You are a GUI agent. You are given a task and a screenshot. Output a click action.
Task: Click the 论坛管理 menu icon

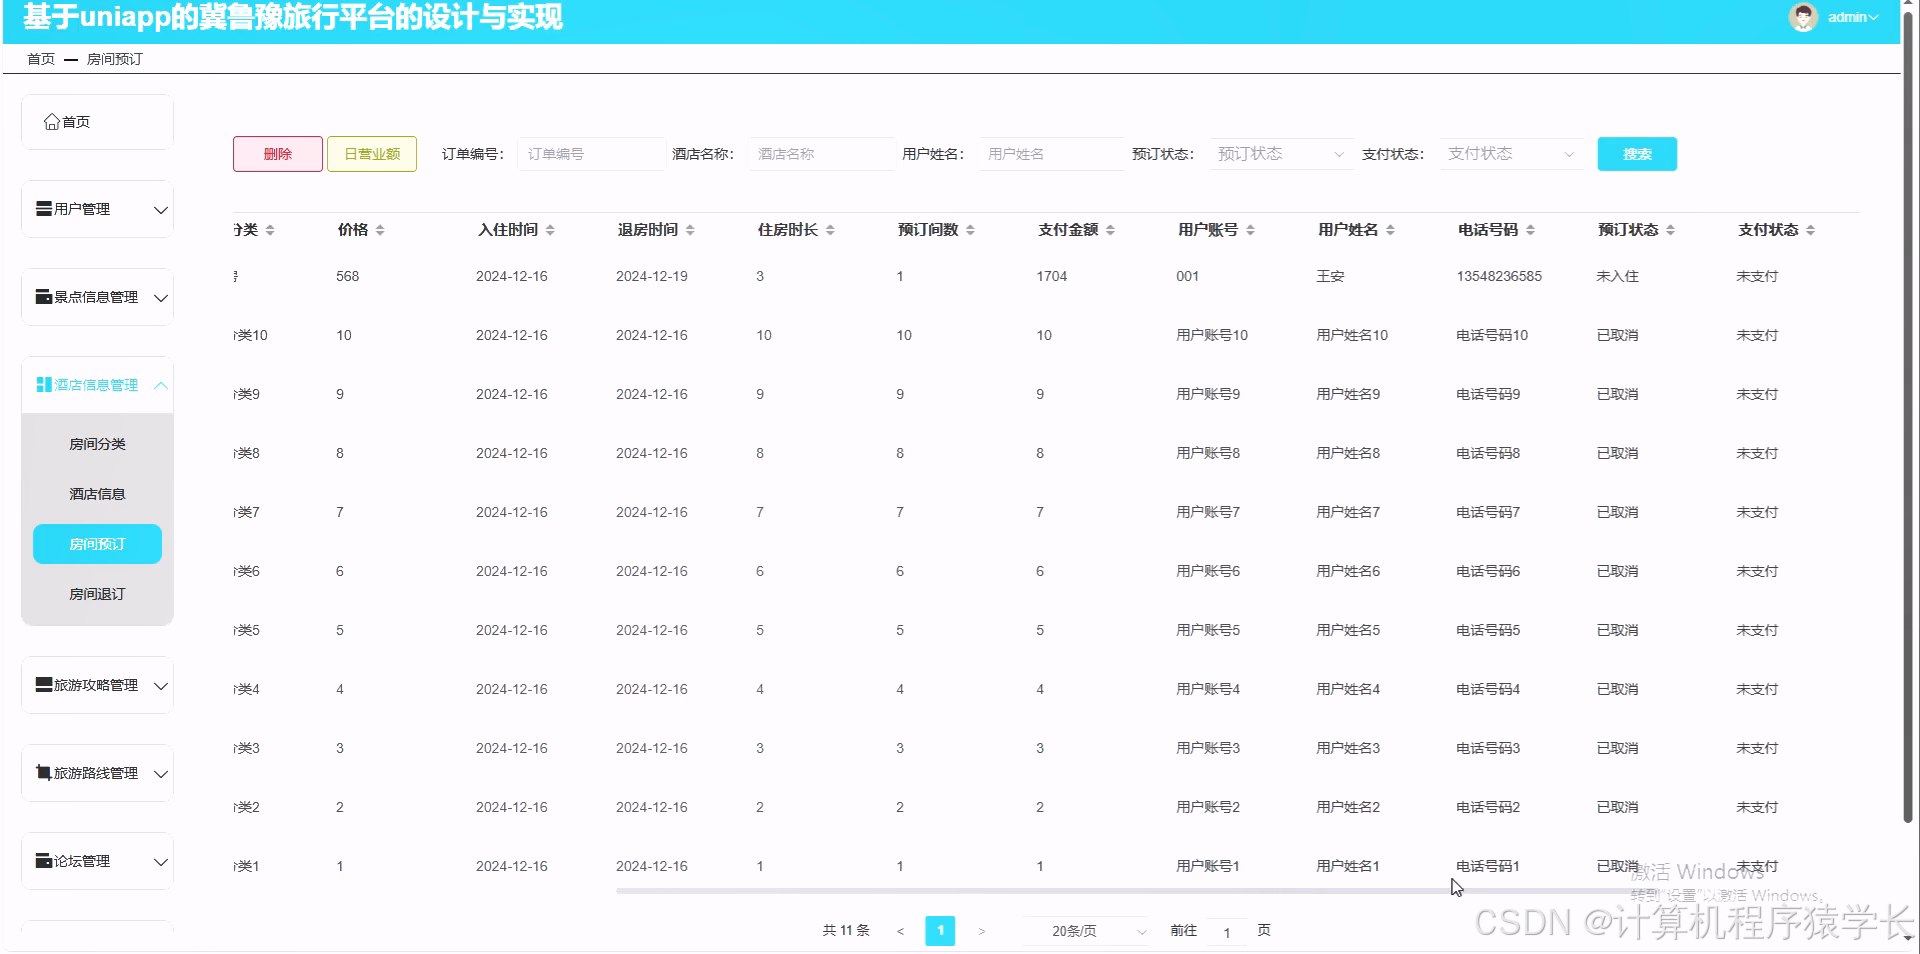coord(44,861)
